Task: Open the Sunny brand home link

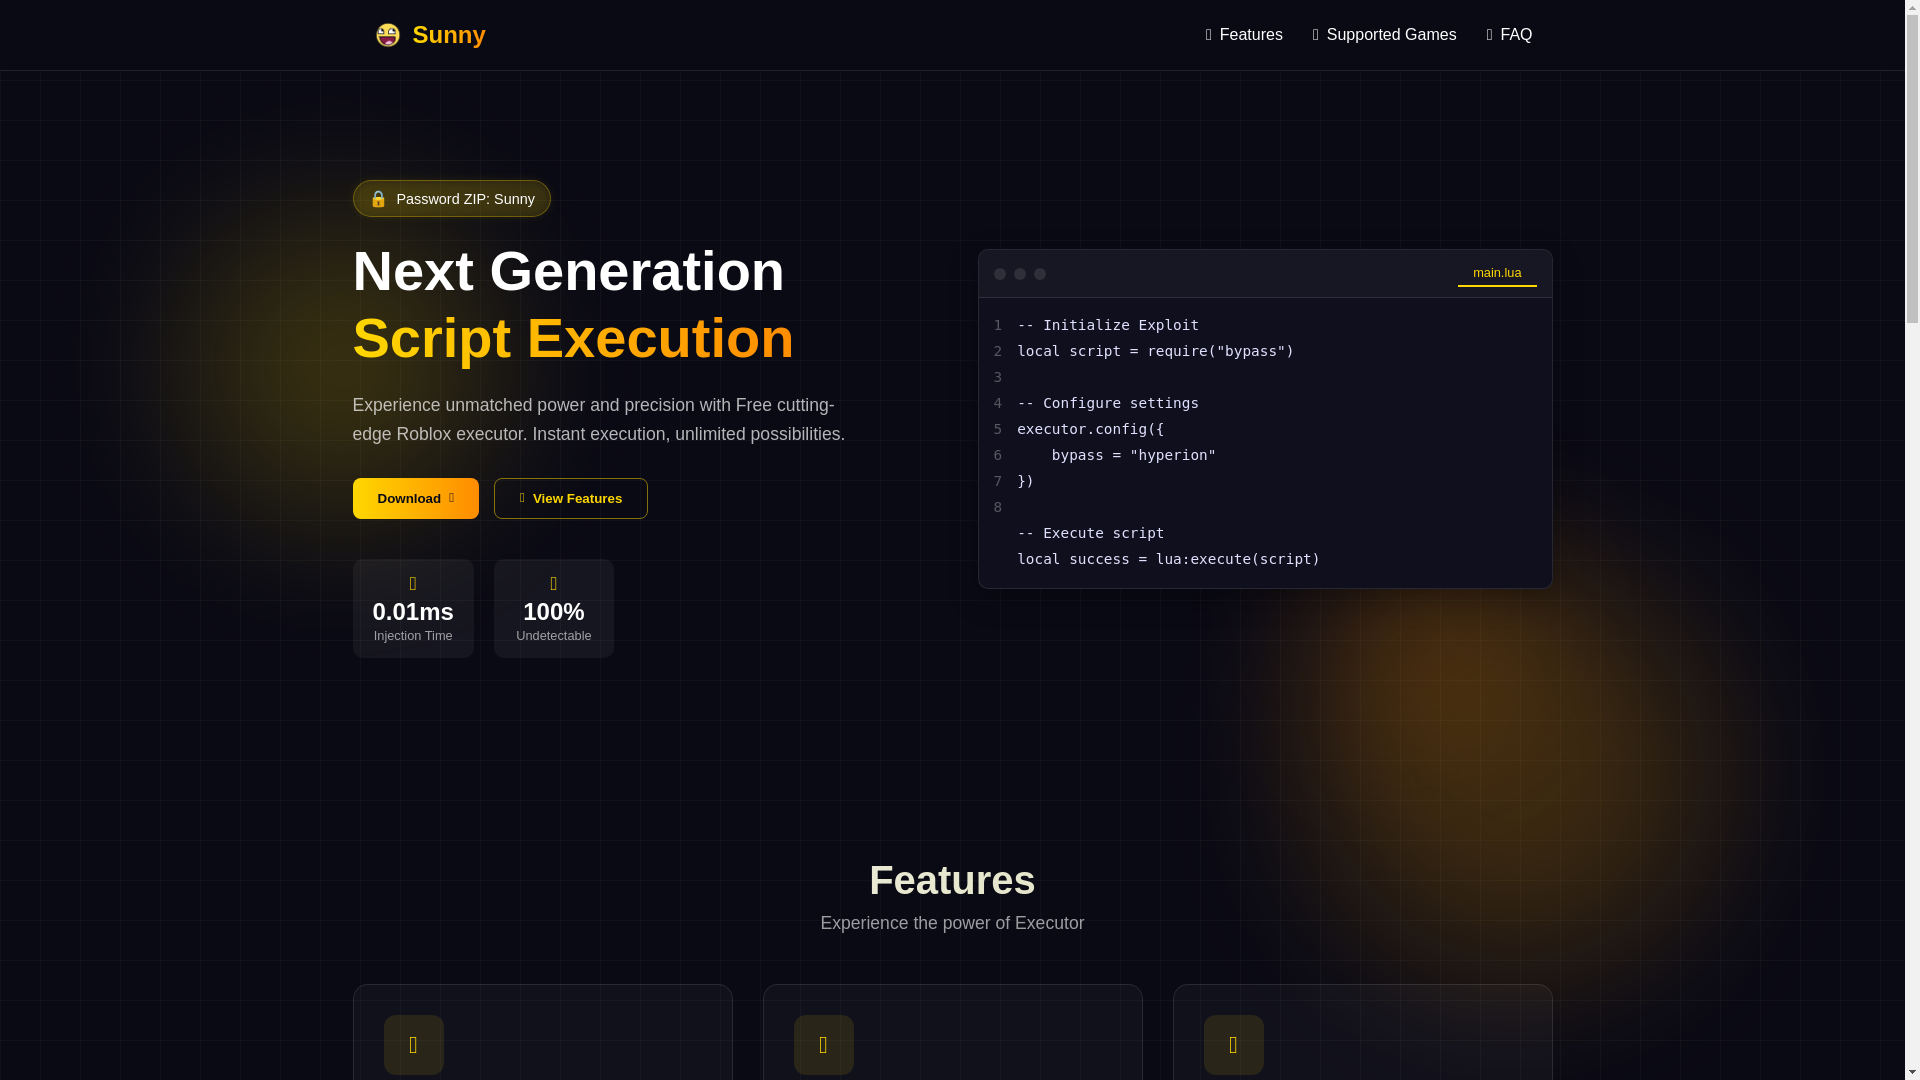Action: (x=430, y=35)
